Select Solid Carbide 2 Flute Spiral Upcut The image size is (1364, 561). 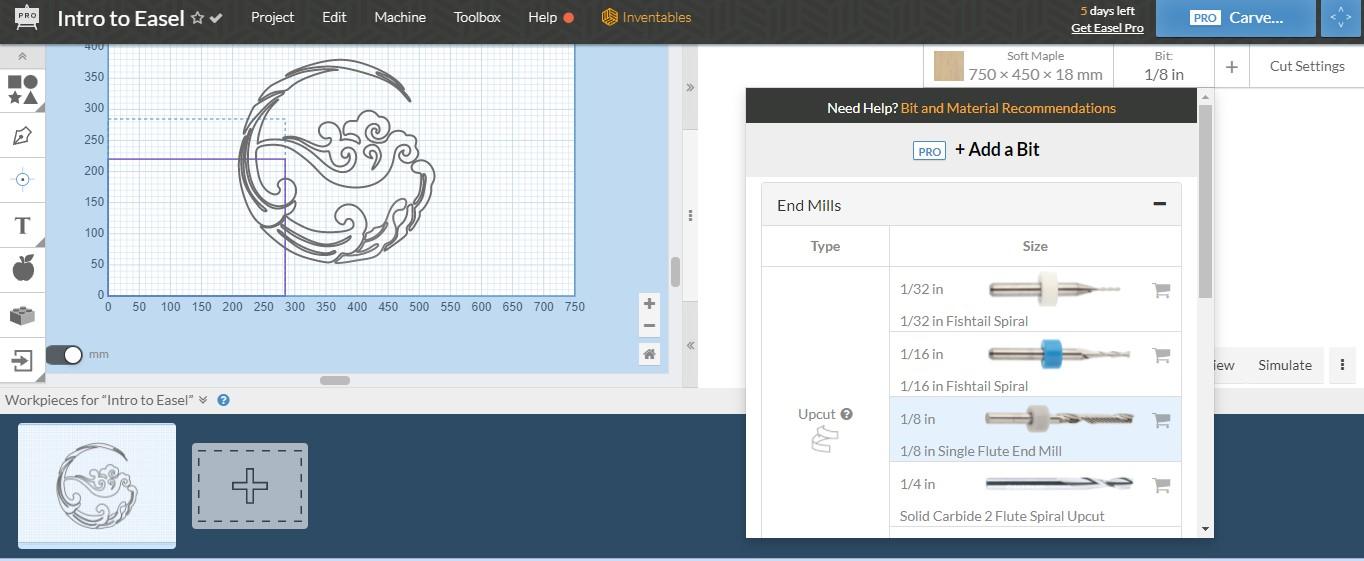pyautogui.click(x=1035, y=494)
